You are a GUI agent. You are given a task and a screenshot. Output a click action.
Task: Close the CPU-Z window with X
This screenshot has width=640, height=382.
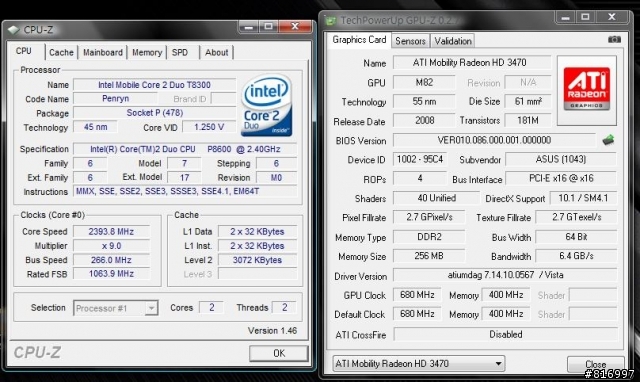[295, 27]
